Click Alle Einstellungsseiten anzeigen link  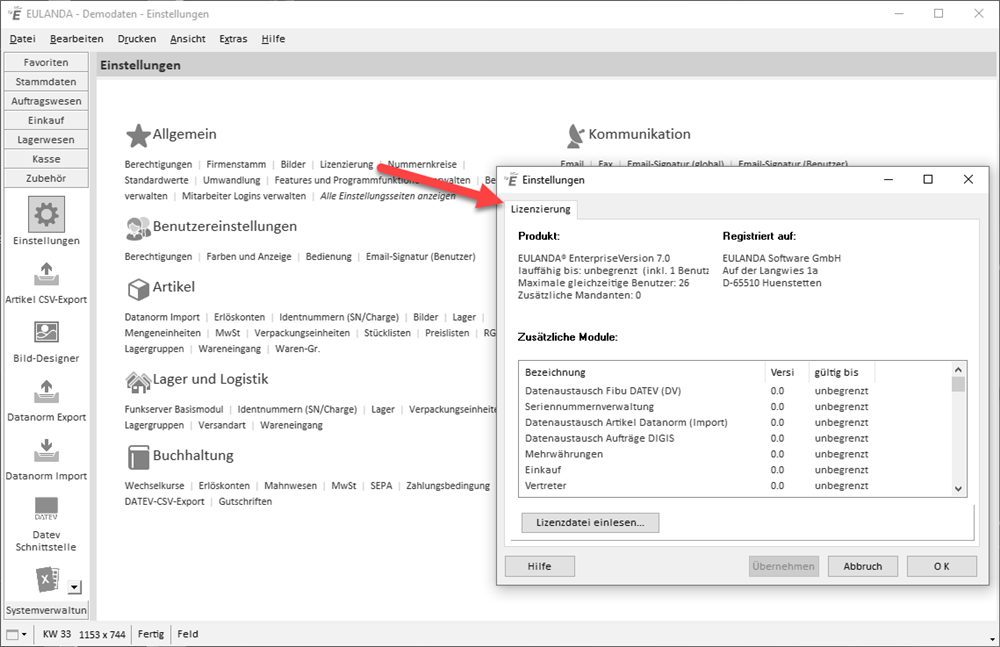tap(388, 196)
